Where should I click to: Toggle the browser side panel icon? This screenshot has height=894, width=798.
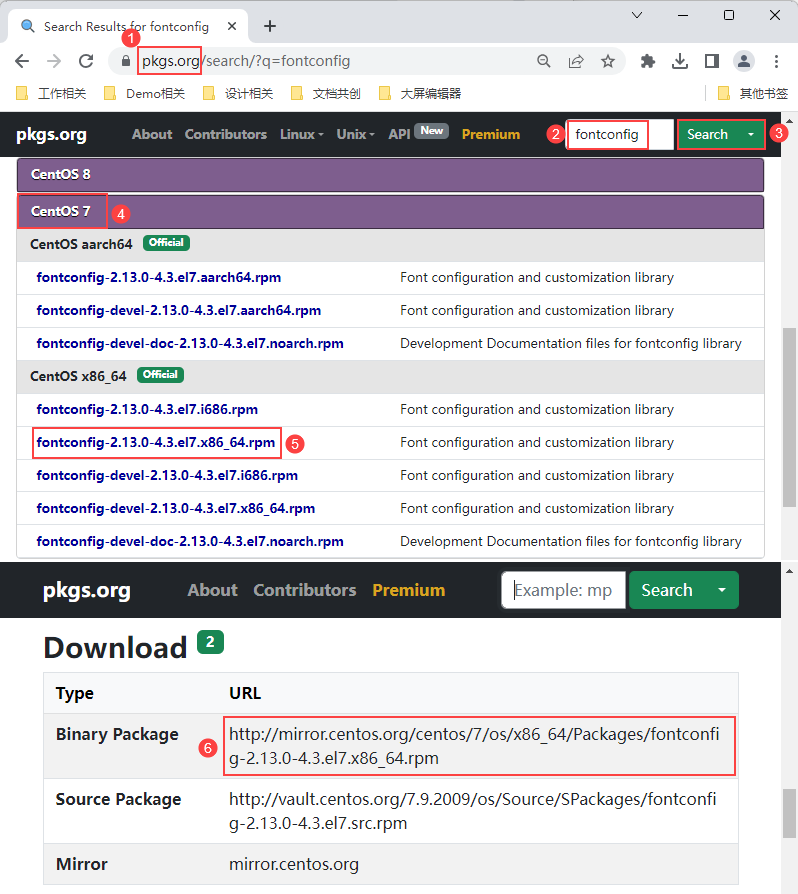(x=712, y=61)
